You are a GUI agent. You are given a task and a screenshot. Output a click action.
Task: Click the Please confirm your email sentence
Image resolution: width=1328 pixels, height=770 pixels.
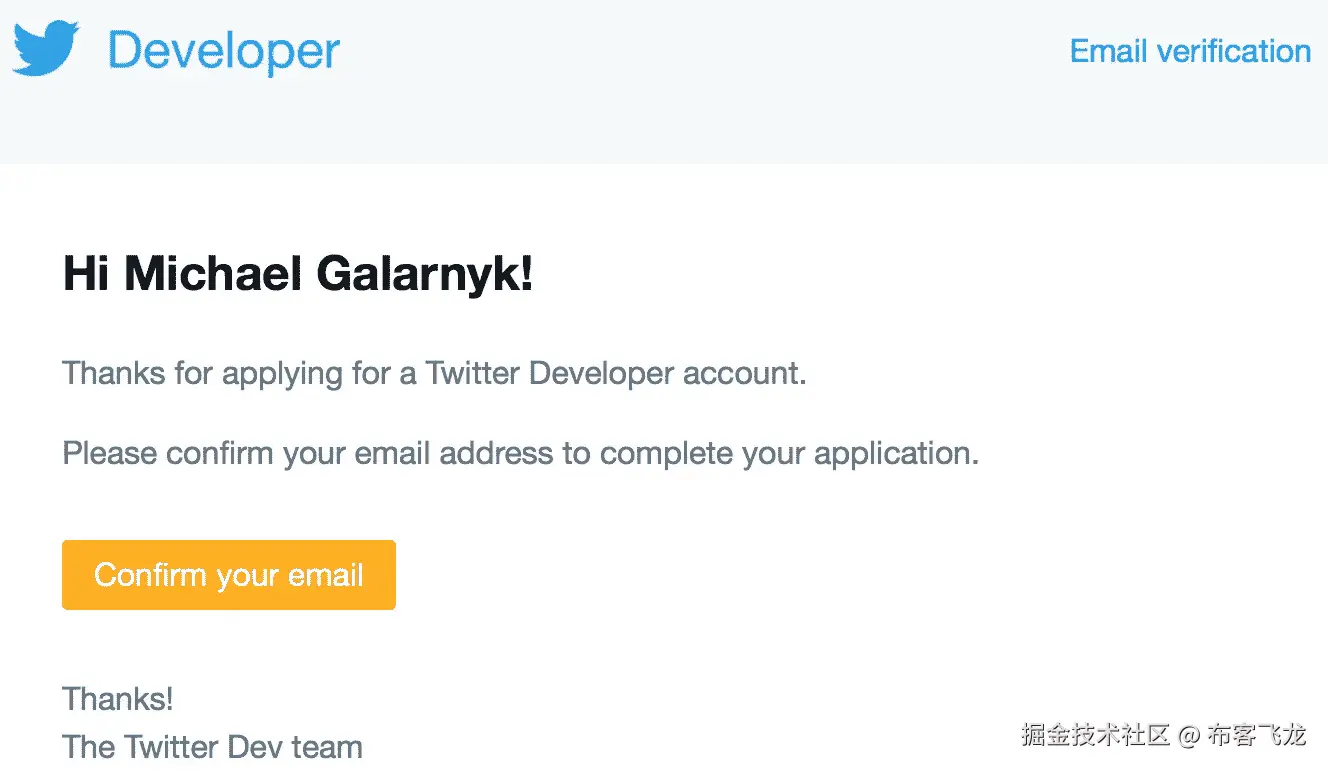pyautogui.click(x=520, y=454)
